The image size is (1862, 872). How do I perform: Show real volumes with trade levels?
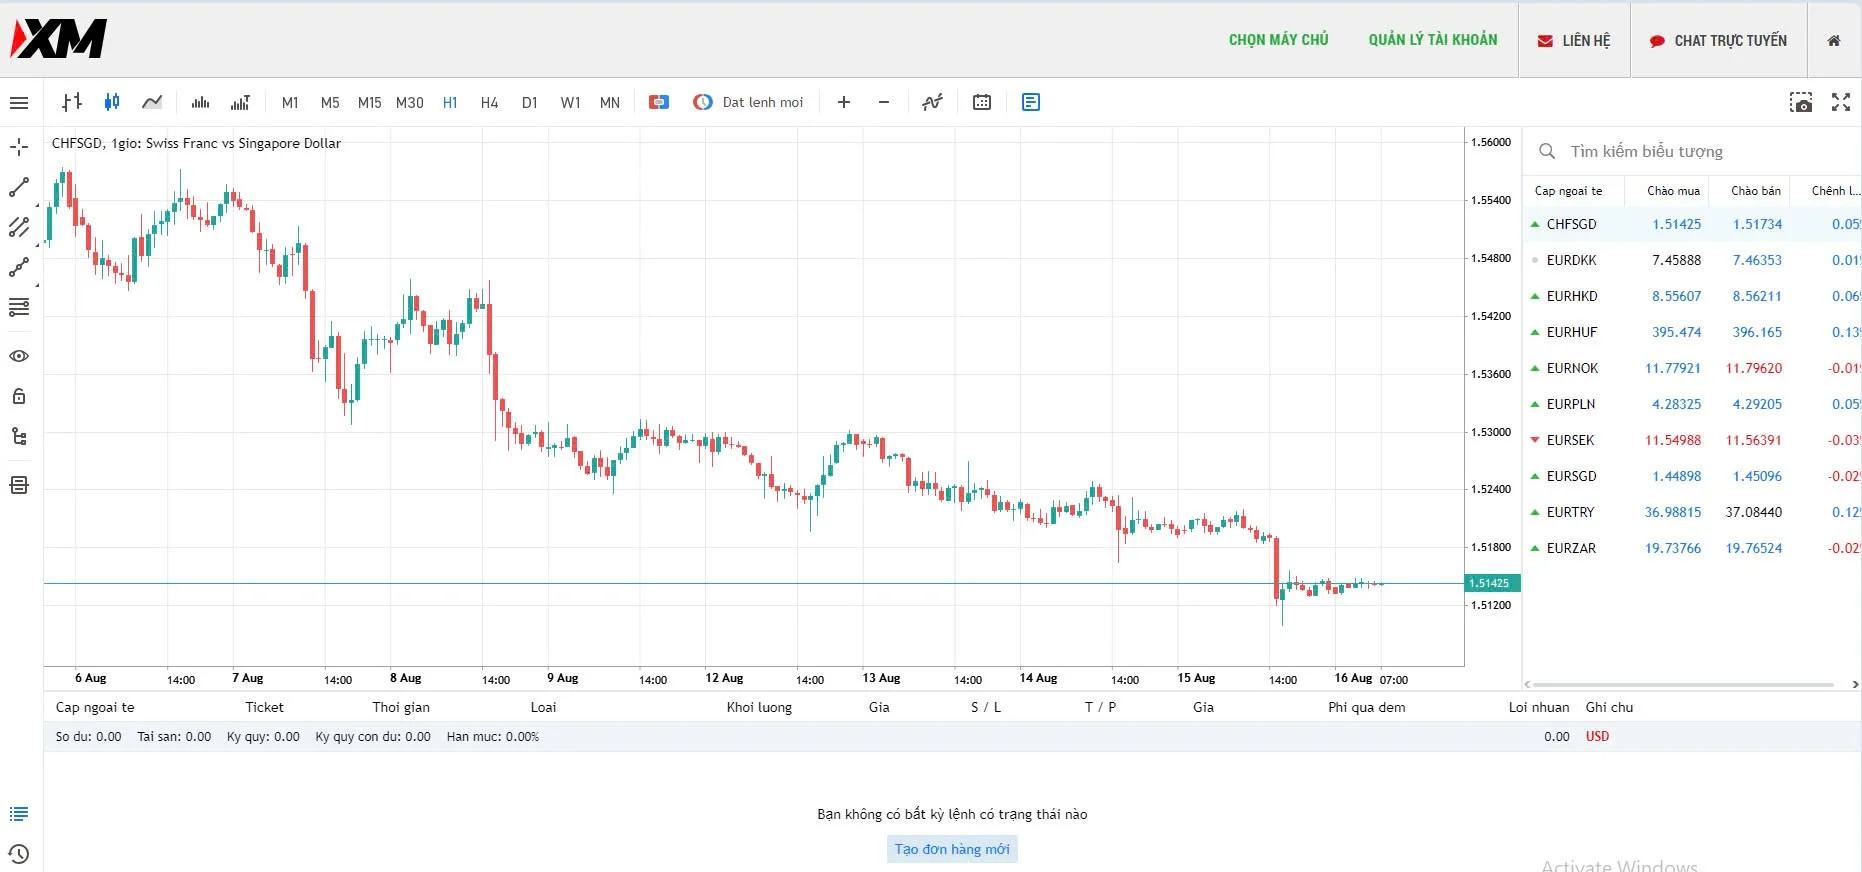240,102
